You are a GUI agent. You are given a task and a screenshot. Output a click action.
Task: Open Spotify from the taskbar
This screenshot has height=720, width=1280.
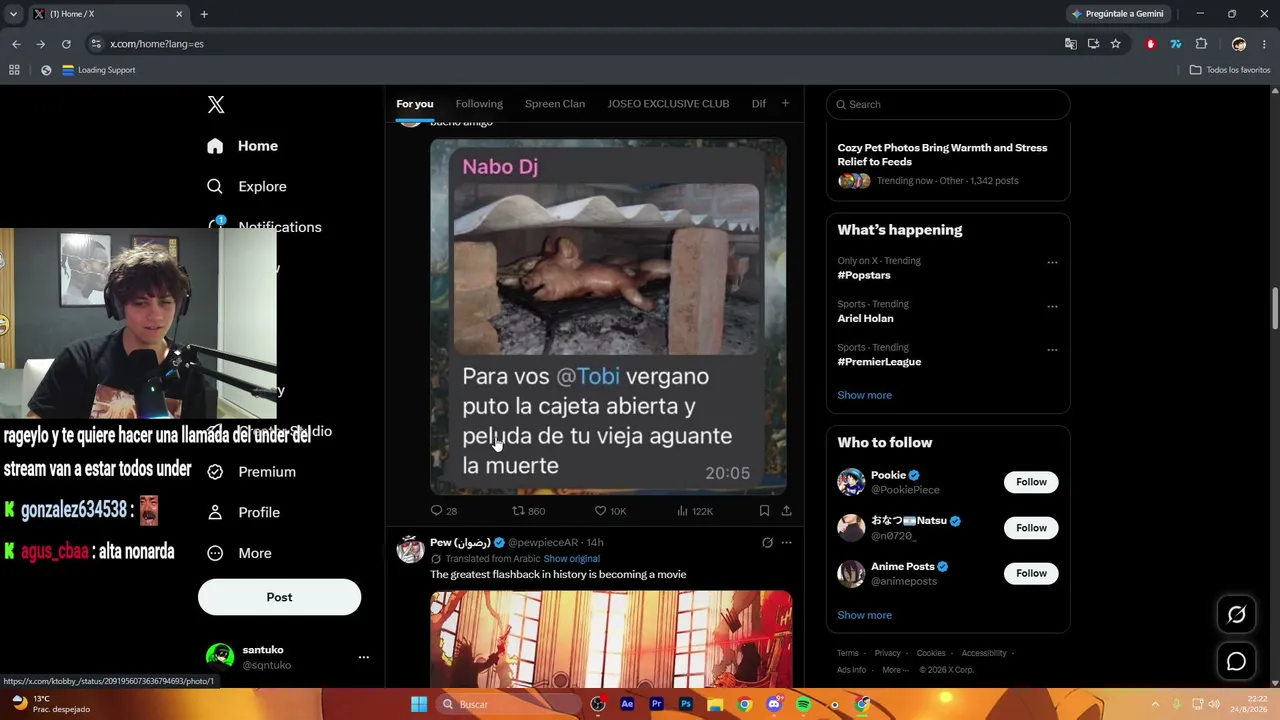click(804, 704)
